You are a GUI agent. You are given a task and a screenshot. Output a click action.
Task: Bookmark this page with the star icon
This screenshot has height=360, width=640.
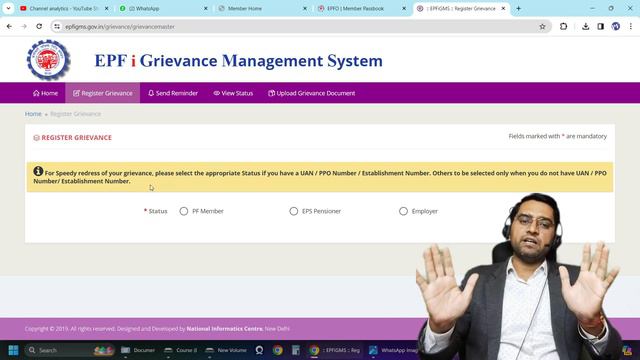(542, 27)
